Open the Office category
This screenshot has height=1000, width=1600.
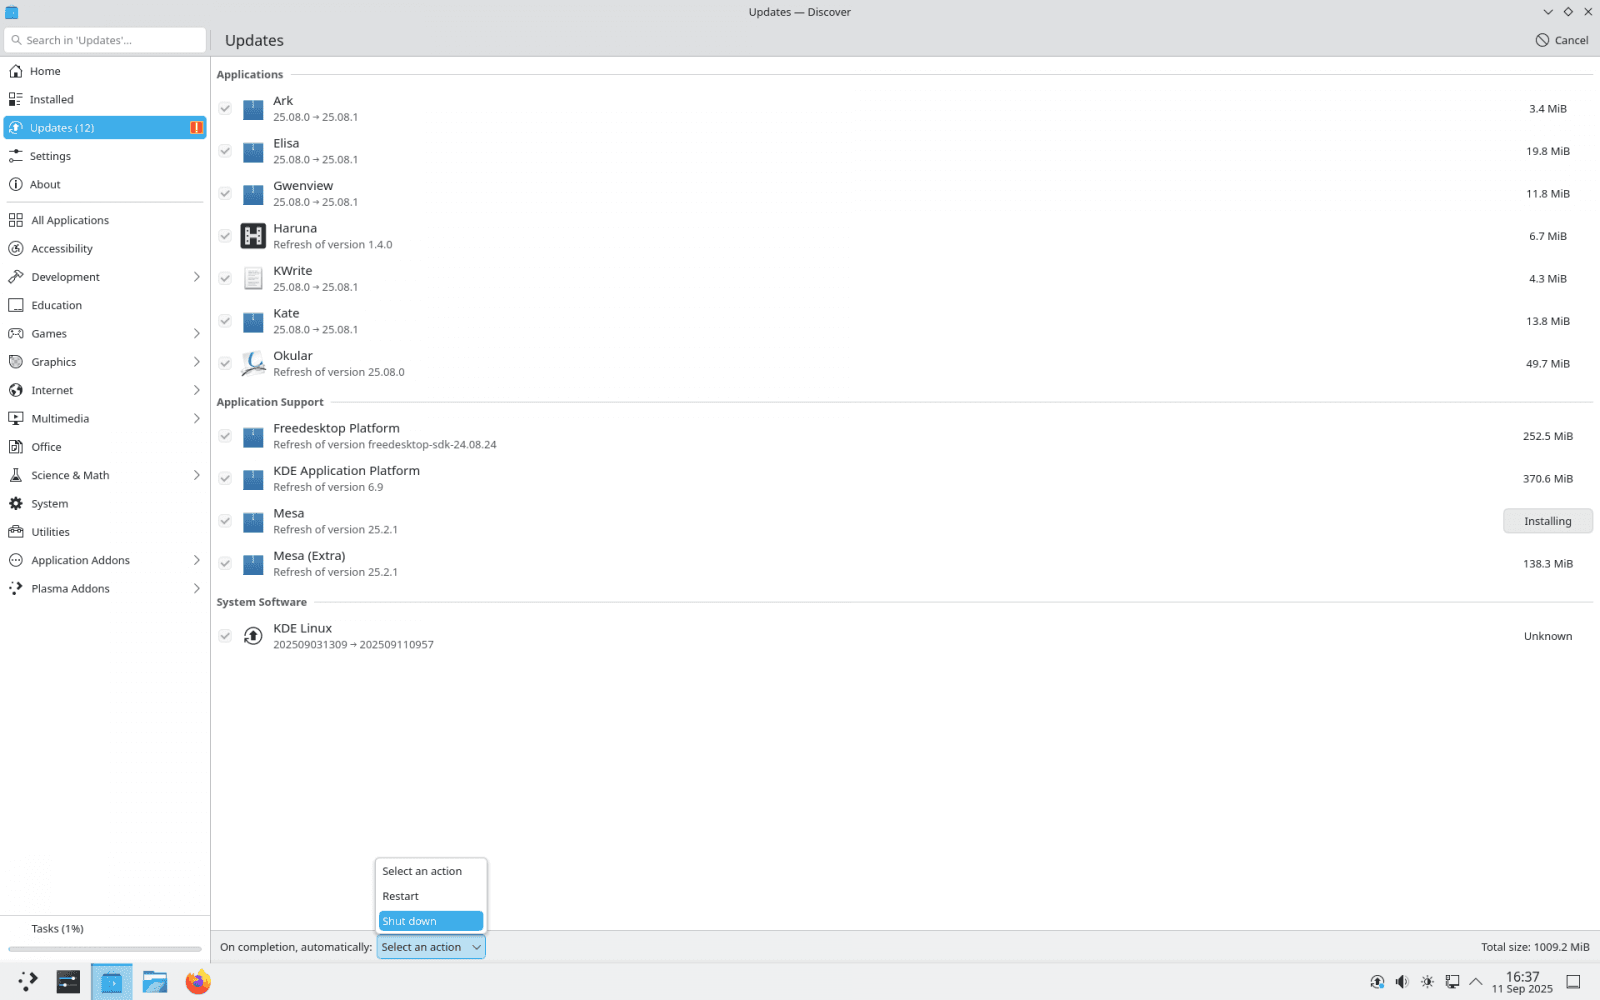[x=105, y=447]
